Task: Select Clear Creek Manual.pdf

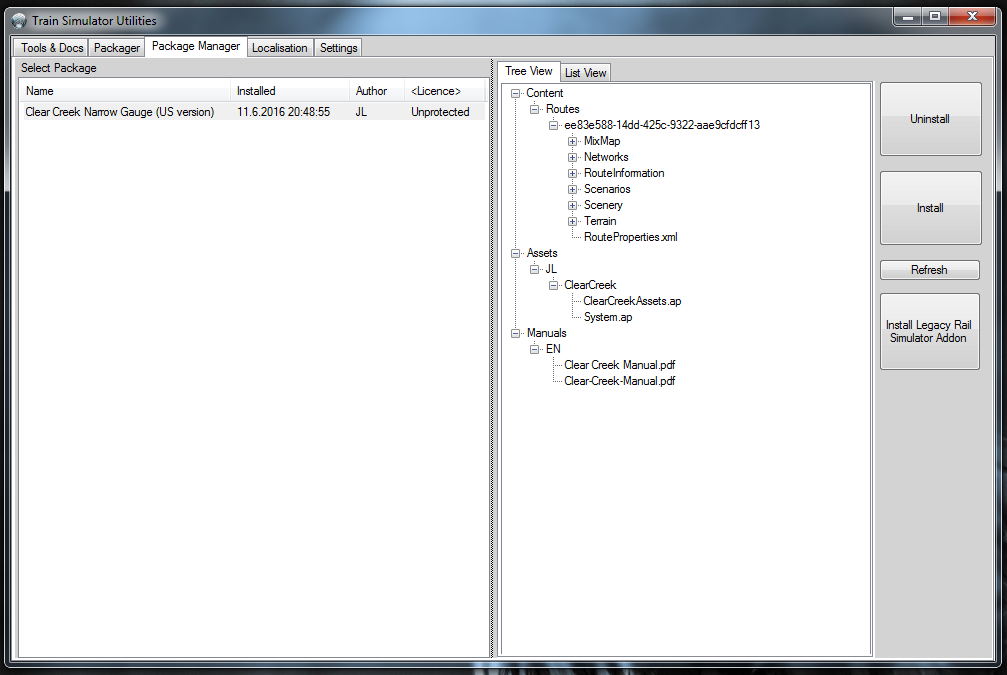Action: click(x=620, y=365)
